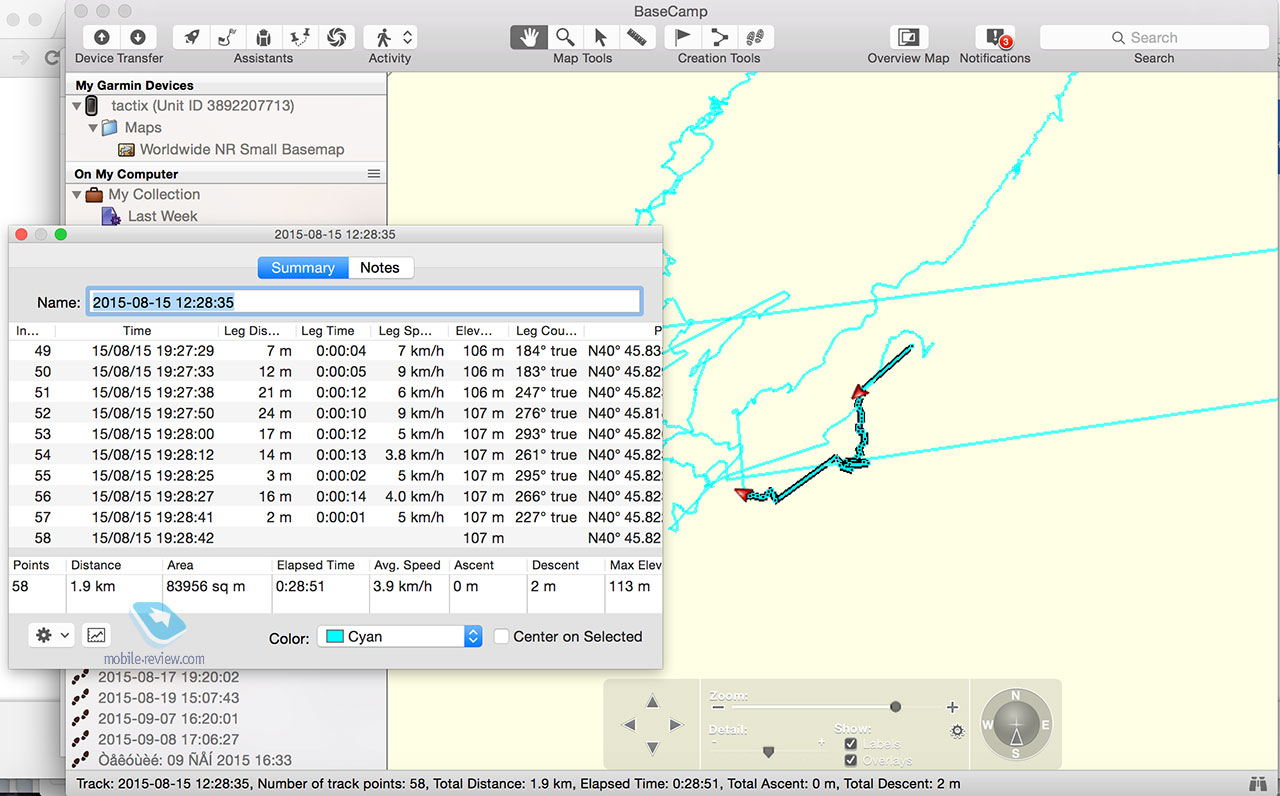Screen dimensions: 1280x796
Task: Open the rocket assistant icon
Action: (192, 37)
